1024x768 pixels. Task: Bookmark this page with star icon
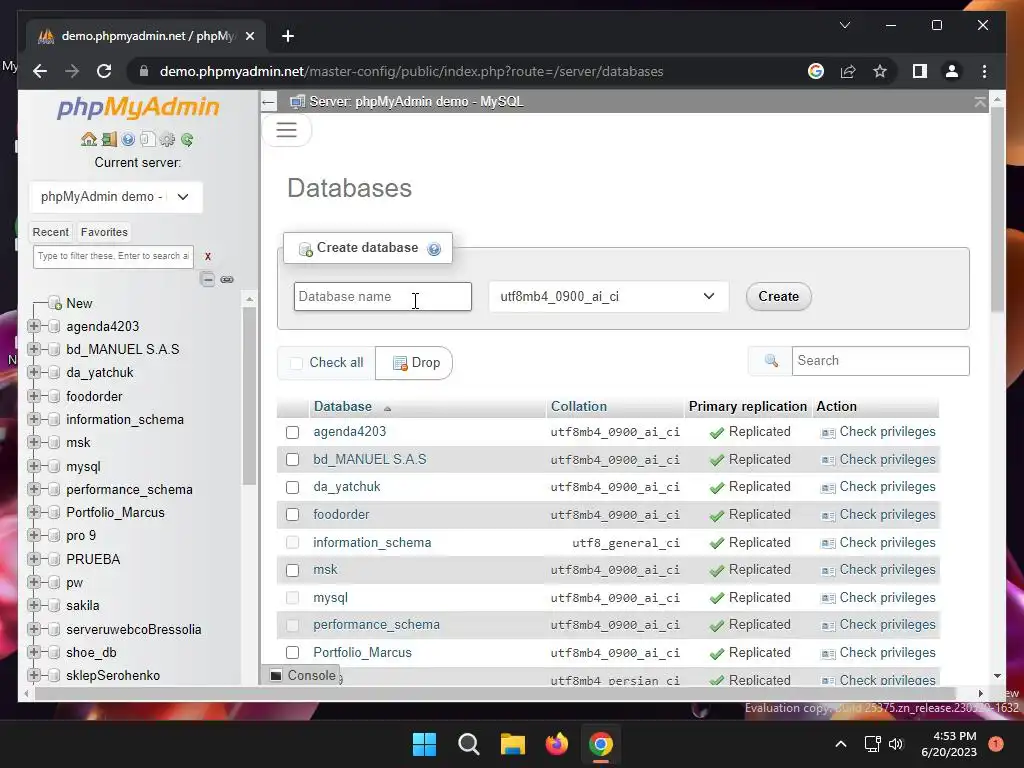pos(880,71)
